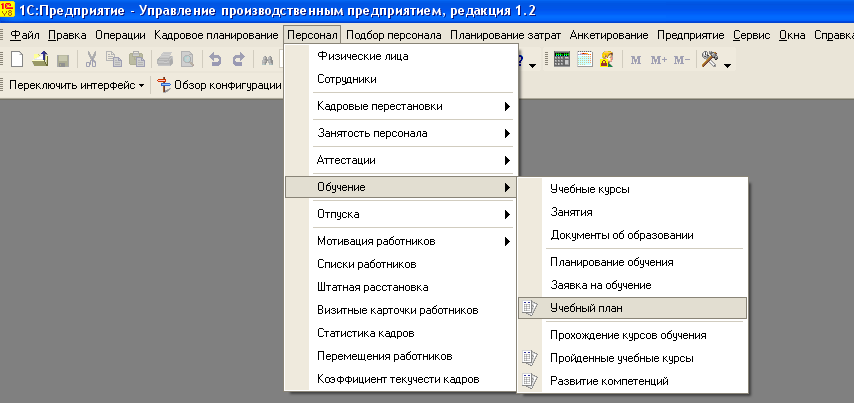Image resolution: width=854 pixels, height=403 pixels.
Task: Expand Занятость персонала submenu
Action: tap(400, 133)
